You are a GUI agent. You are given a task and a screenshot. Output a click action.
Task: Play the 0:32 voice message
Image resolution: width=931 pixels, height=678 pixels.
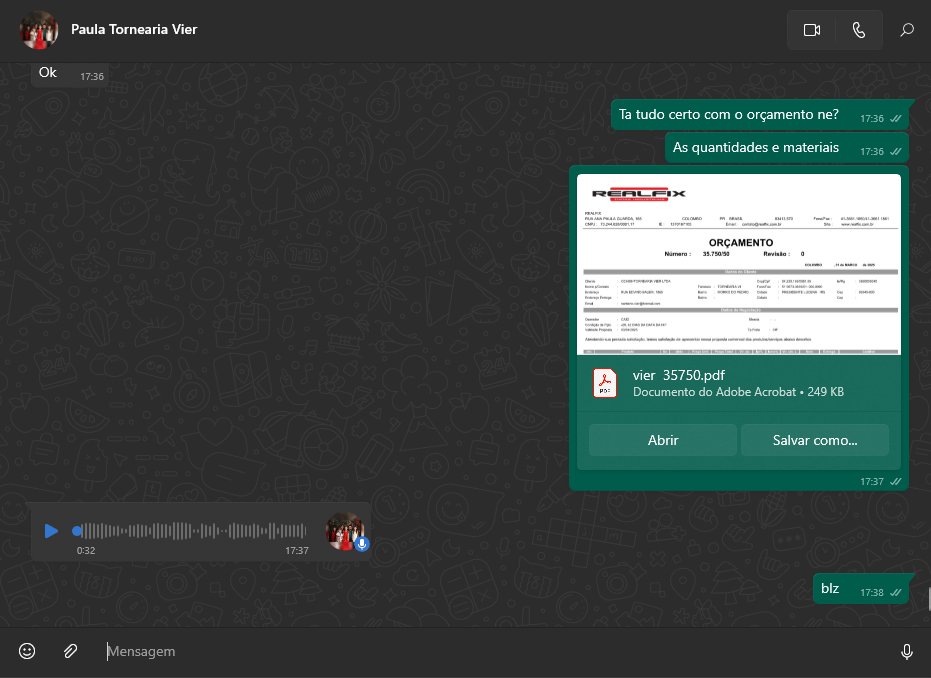[x=51, y=531]
